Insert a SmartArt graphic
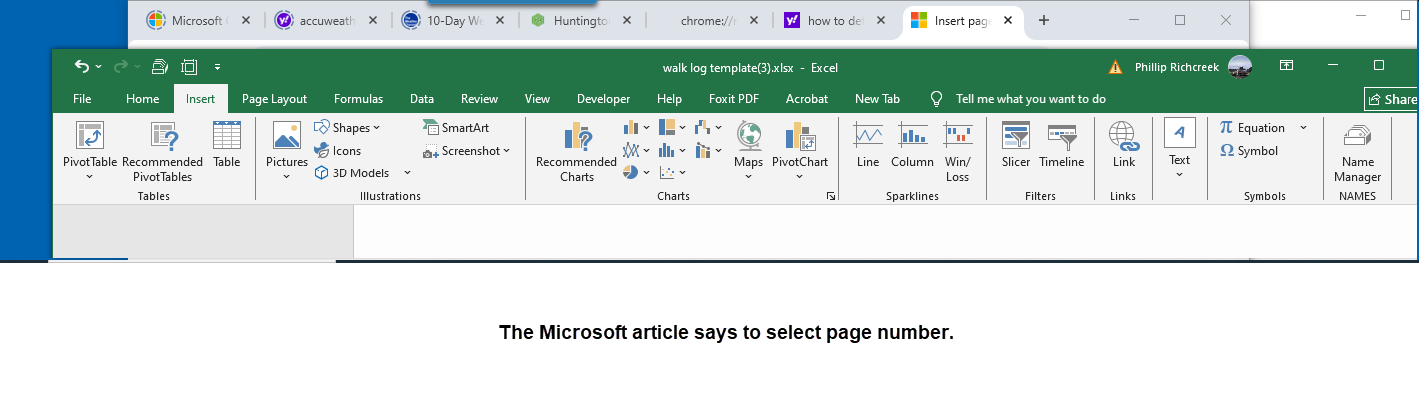Image resolution: width=1419 pixels, height=416 pixels. coord(457,127)
